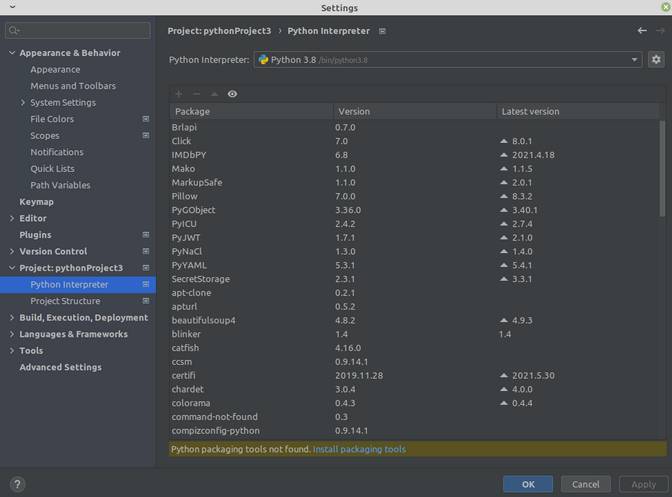Viewport: 672px width, 497px height.
Task: Click the back navigation arrow
Action: (642, 30)
